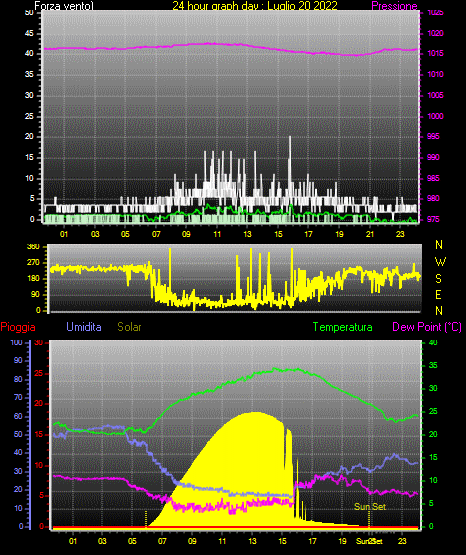This screenshot has width=466, height=555.
Task: Click the 'W' compass letter beside direction chart
Action: pyautogui.click(x=440, y=262)
